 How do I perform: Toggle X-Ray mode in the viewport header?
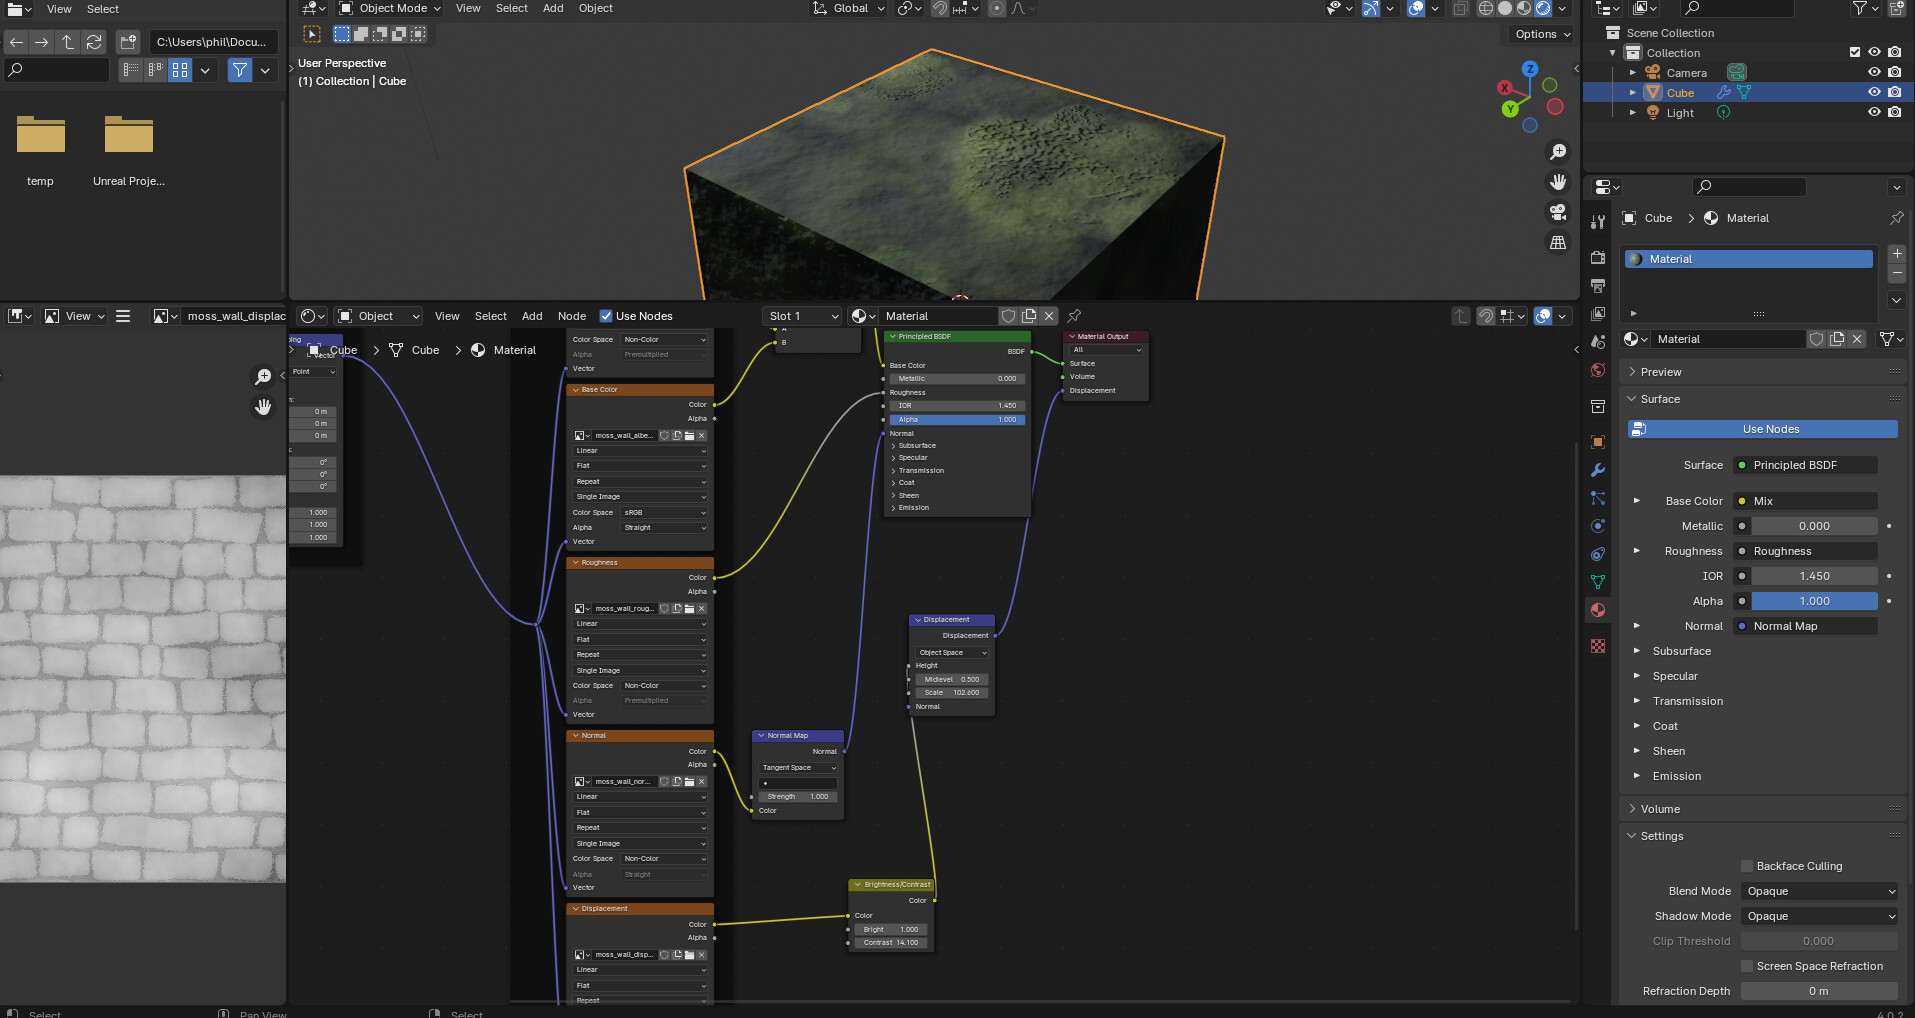pos(1461,8)
